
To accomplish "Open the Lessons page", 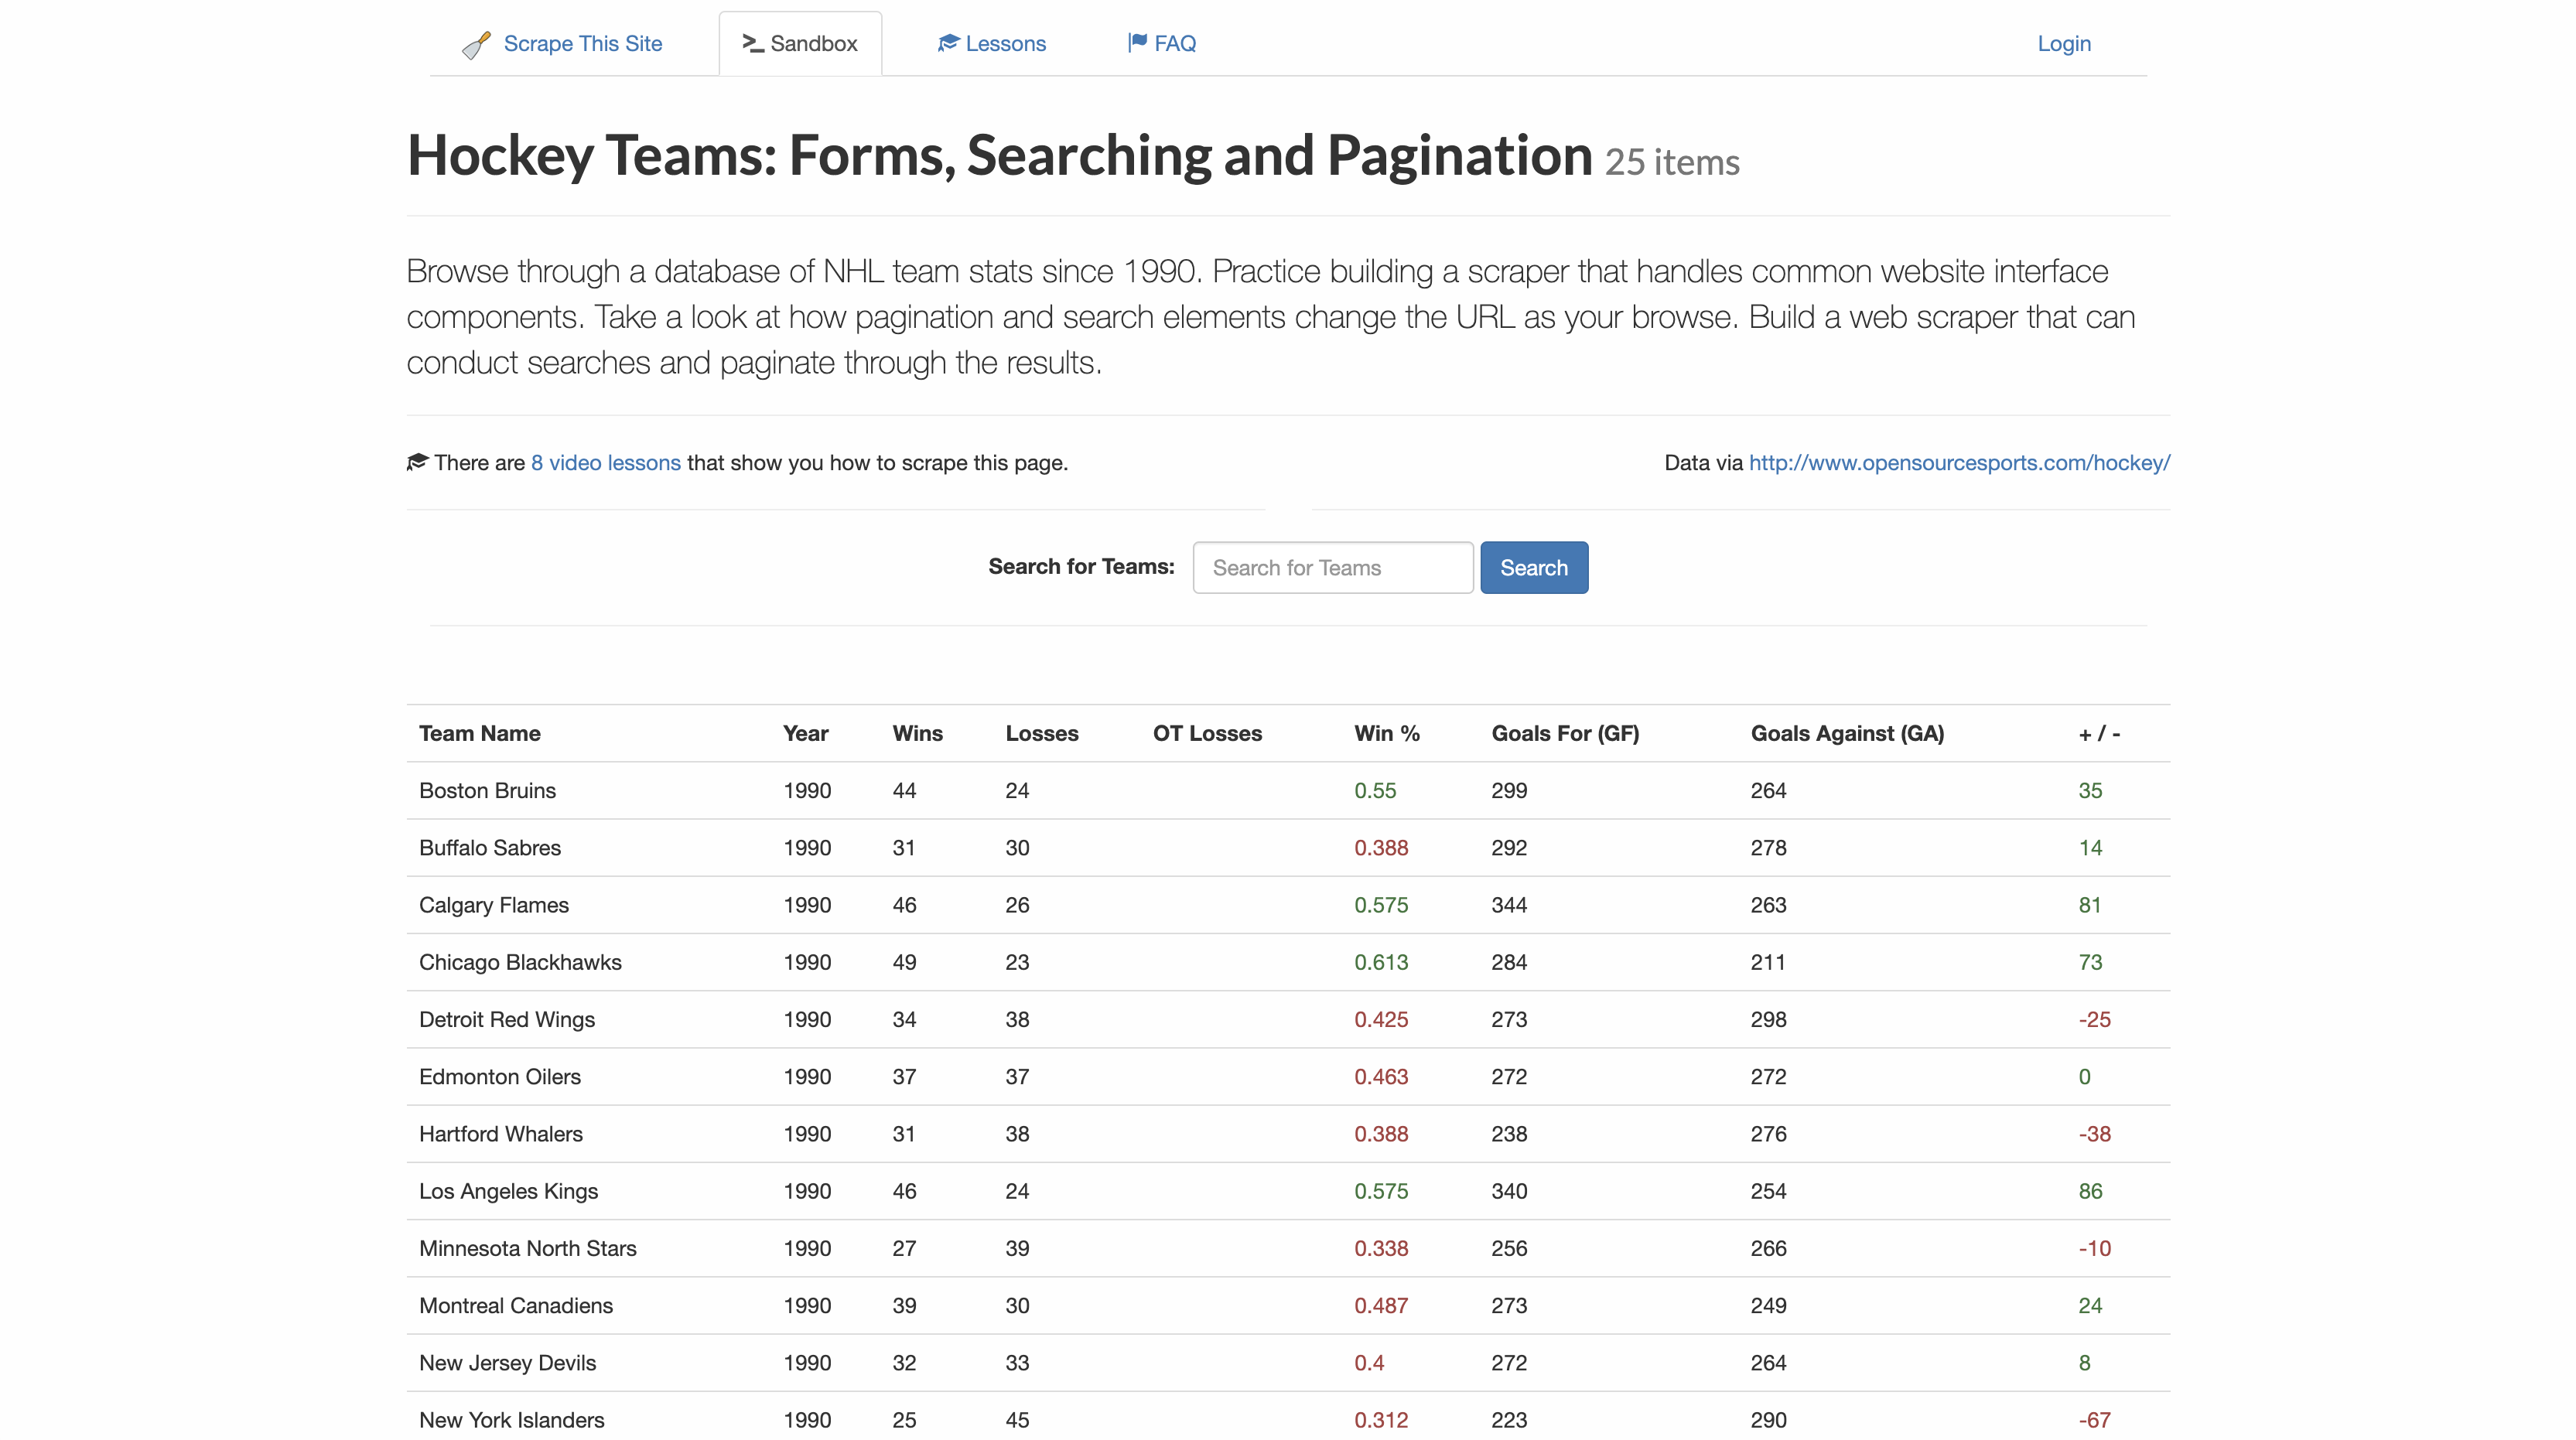I will pos(1004,43).
